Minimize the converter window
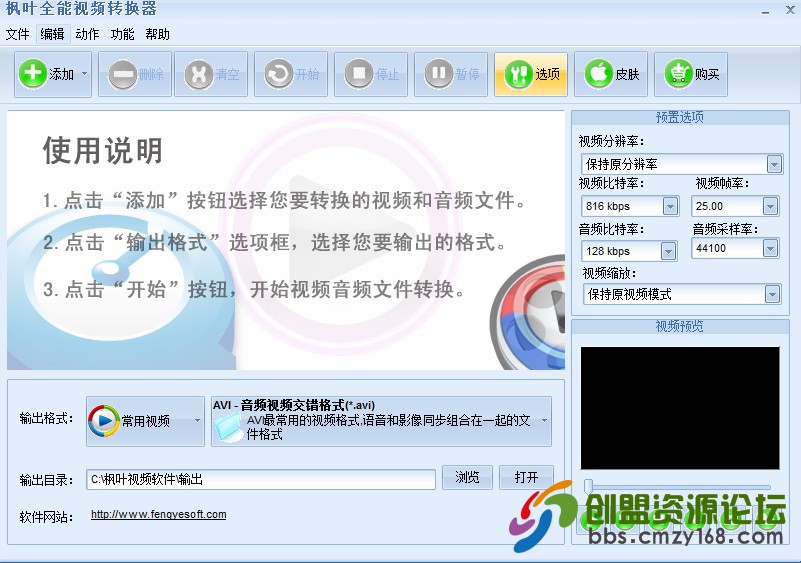Screen dimensions: 801x563 pos(765,11)
